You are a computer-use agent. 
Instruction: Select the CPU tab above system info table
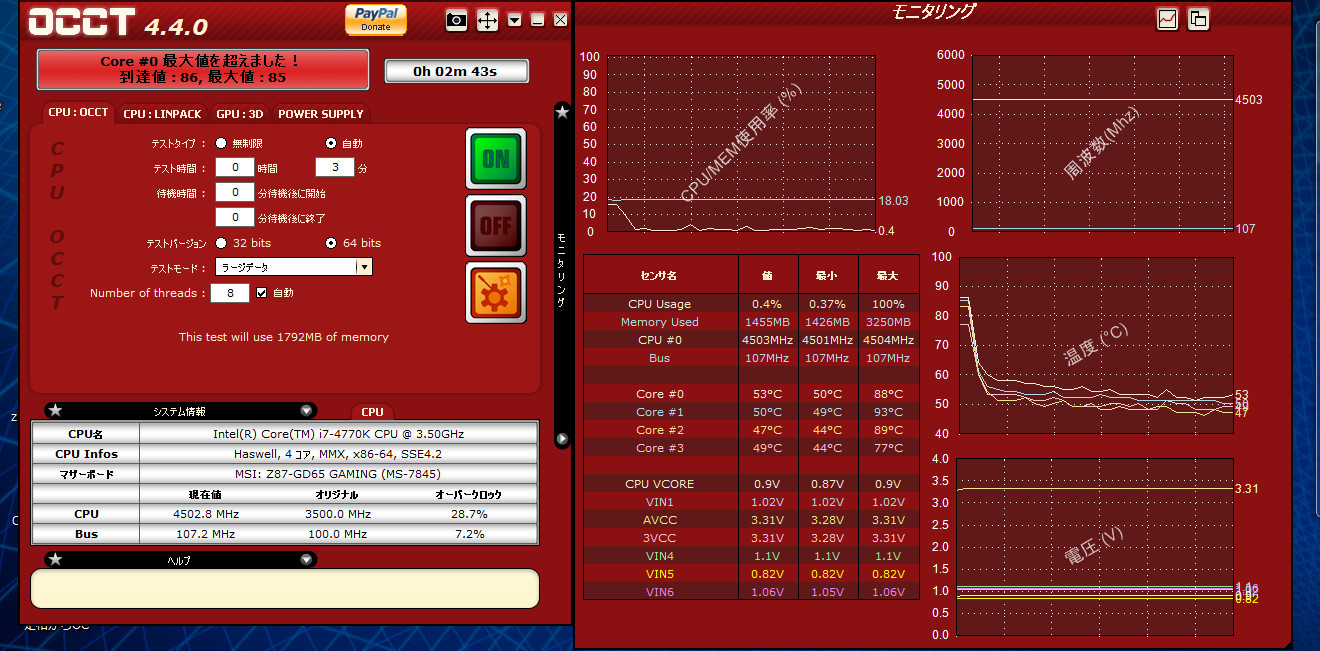point(372,411)
